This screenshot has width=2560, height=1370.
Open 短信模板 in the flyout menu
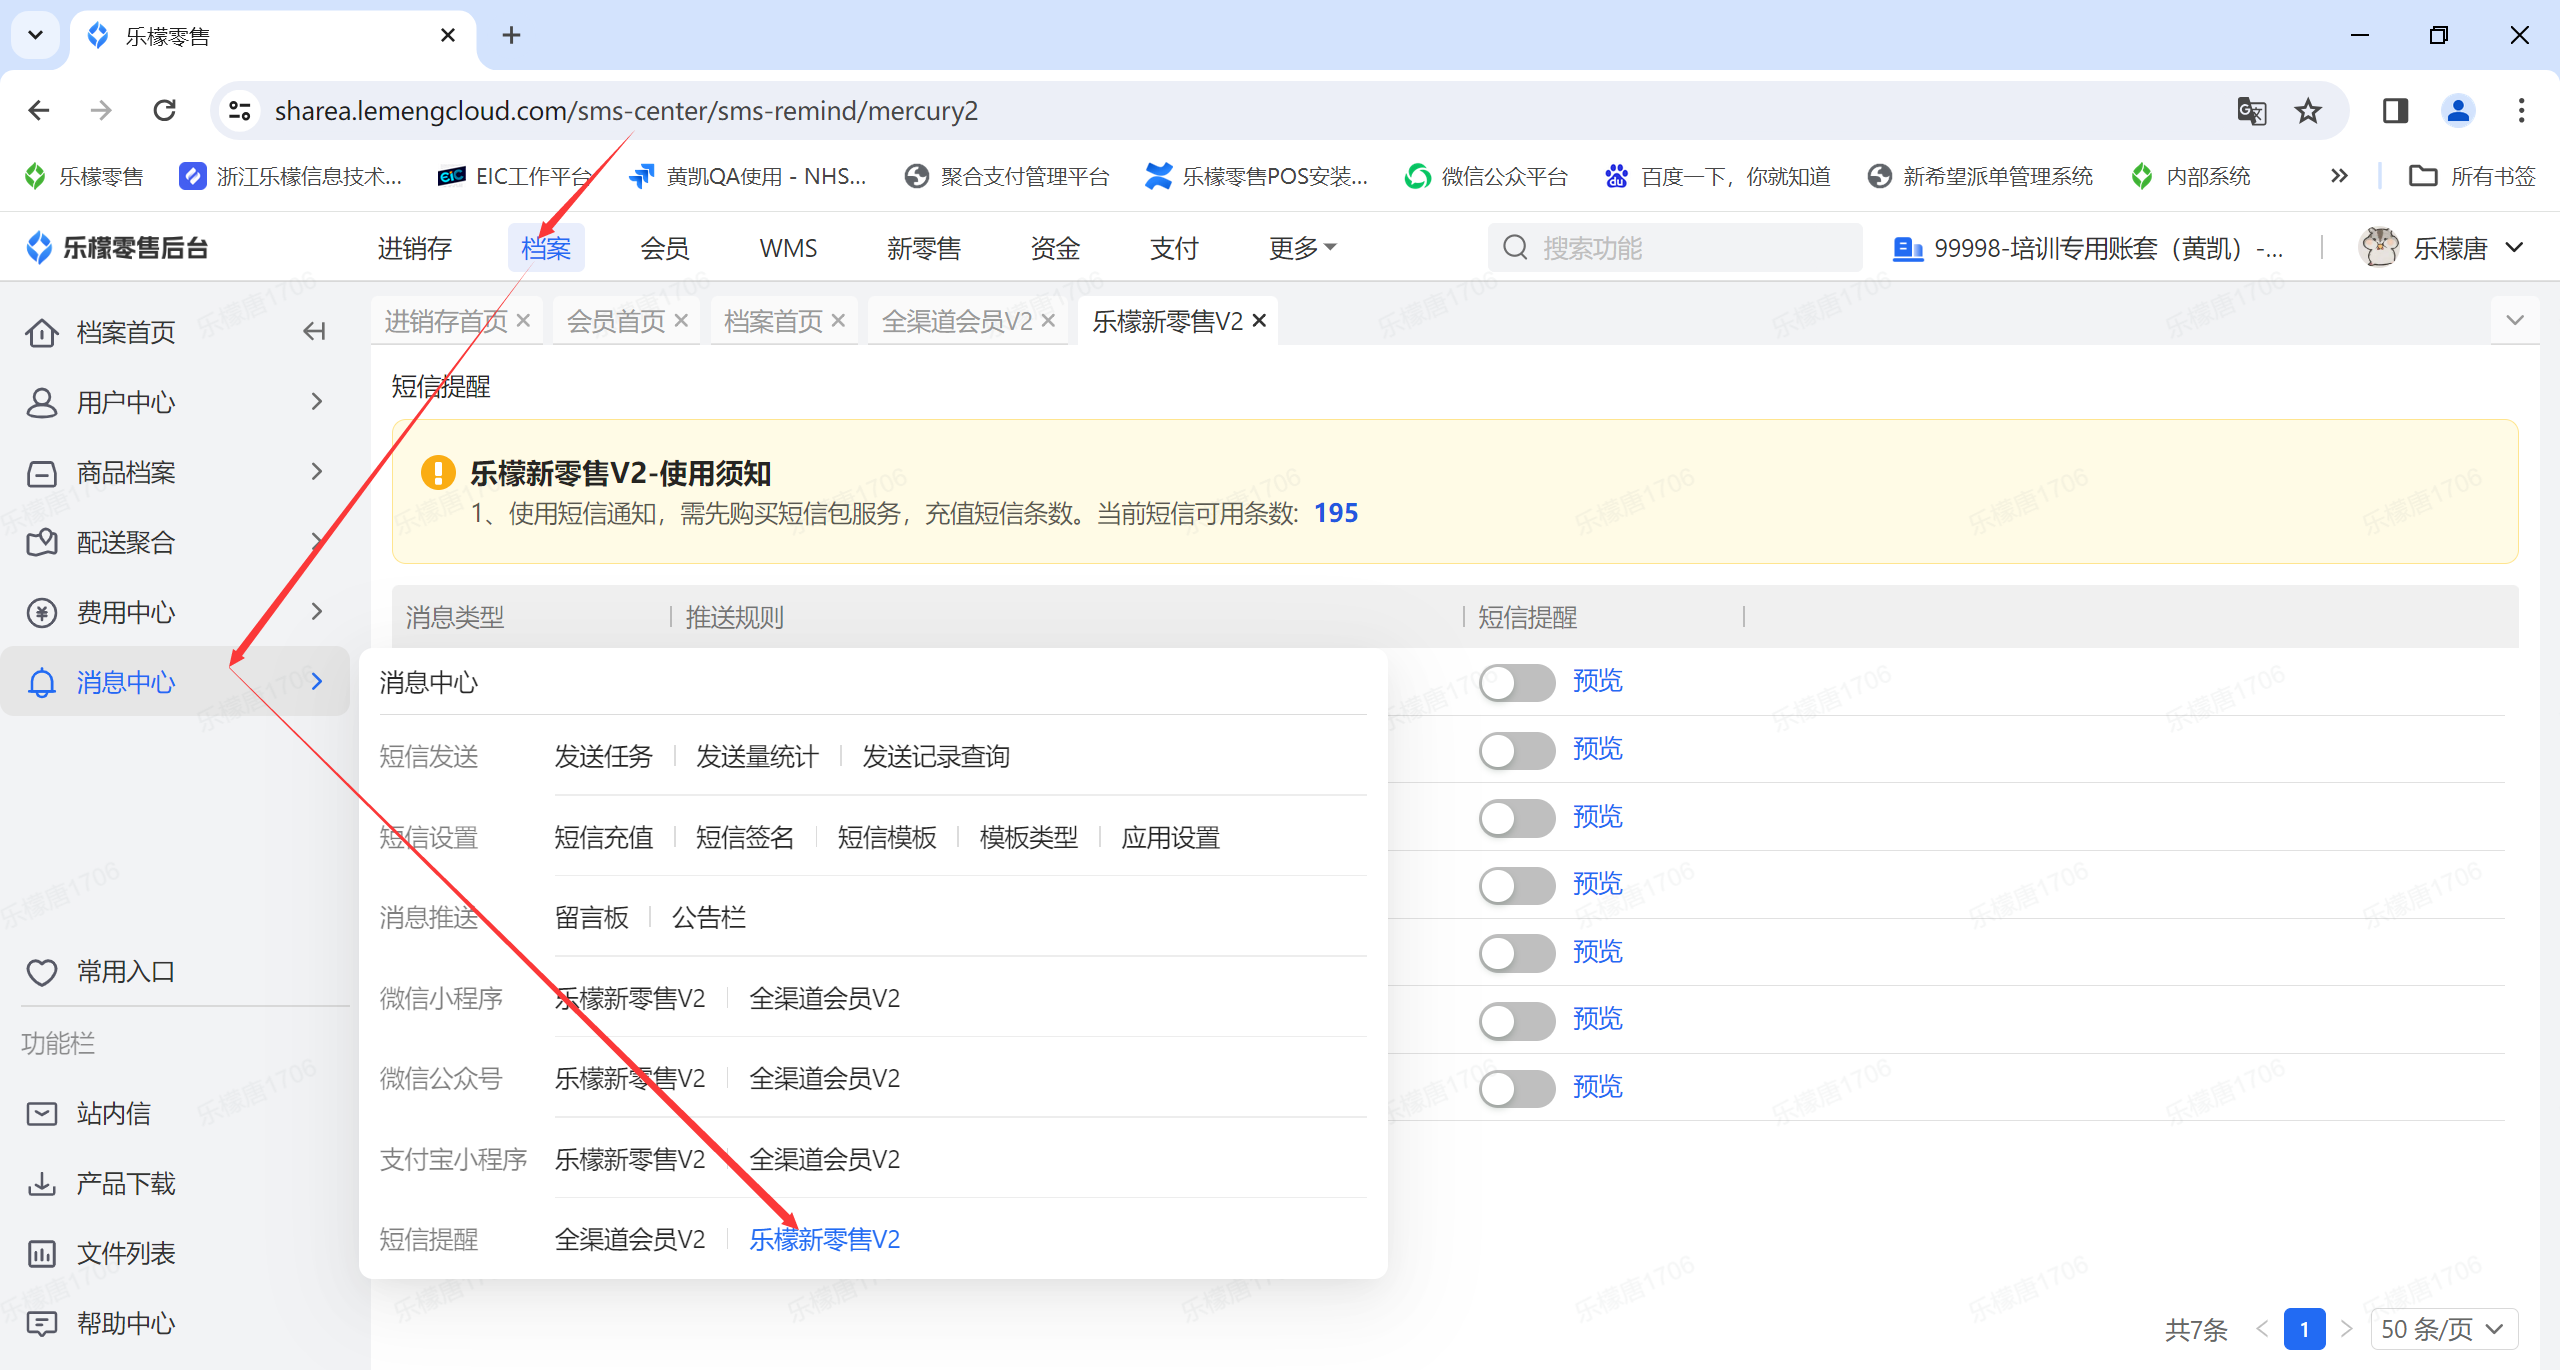(x=887, y=837)
